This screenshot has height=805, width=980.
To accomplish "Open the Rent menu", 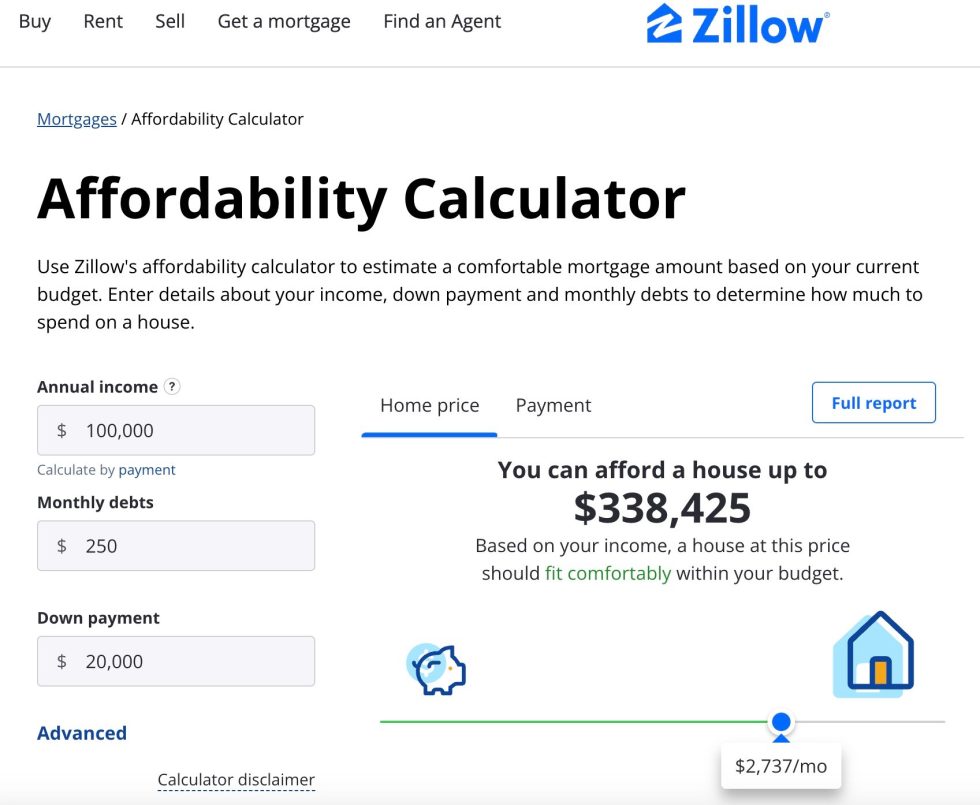I will [x=103, y=21].
